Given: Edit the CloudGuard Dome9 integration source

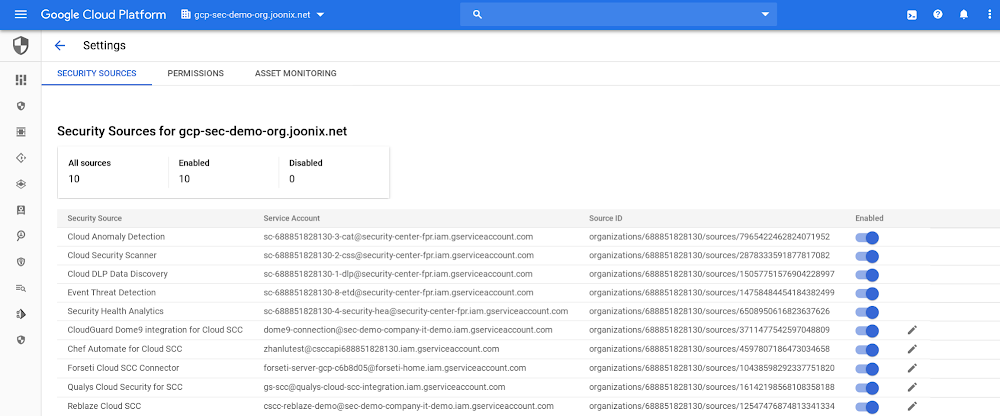Looking at the screenshot, I should click(912, 330).
